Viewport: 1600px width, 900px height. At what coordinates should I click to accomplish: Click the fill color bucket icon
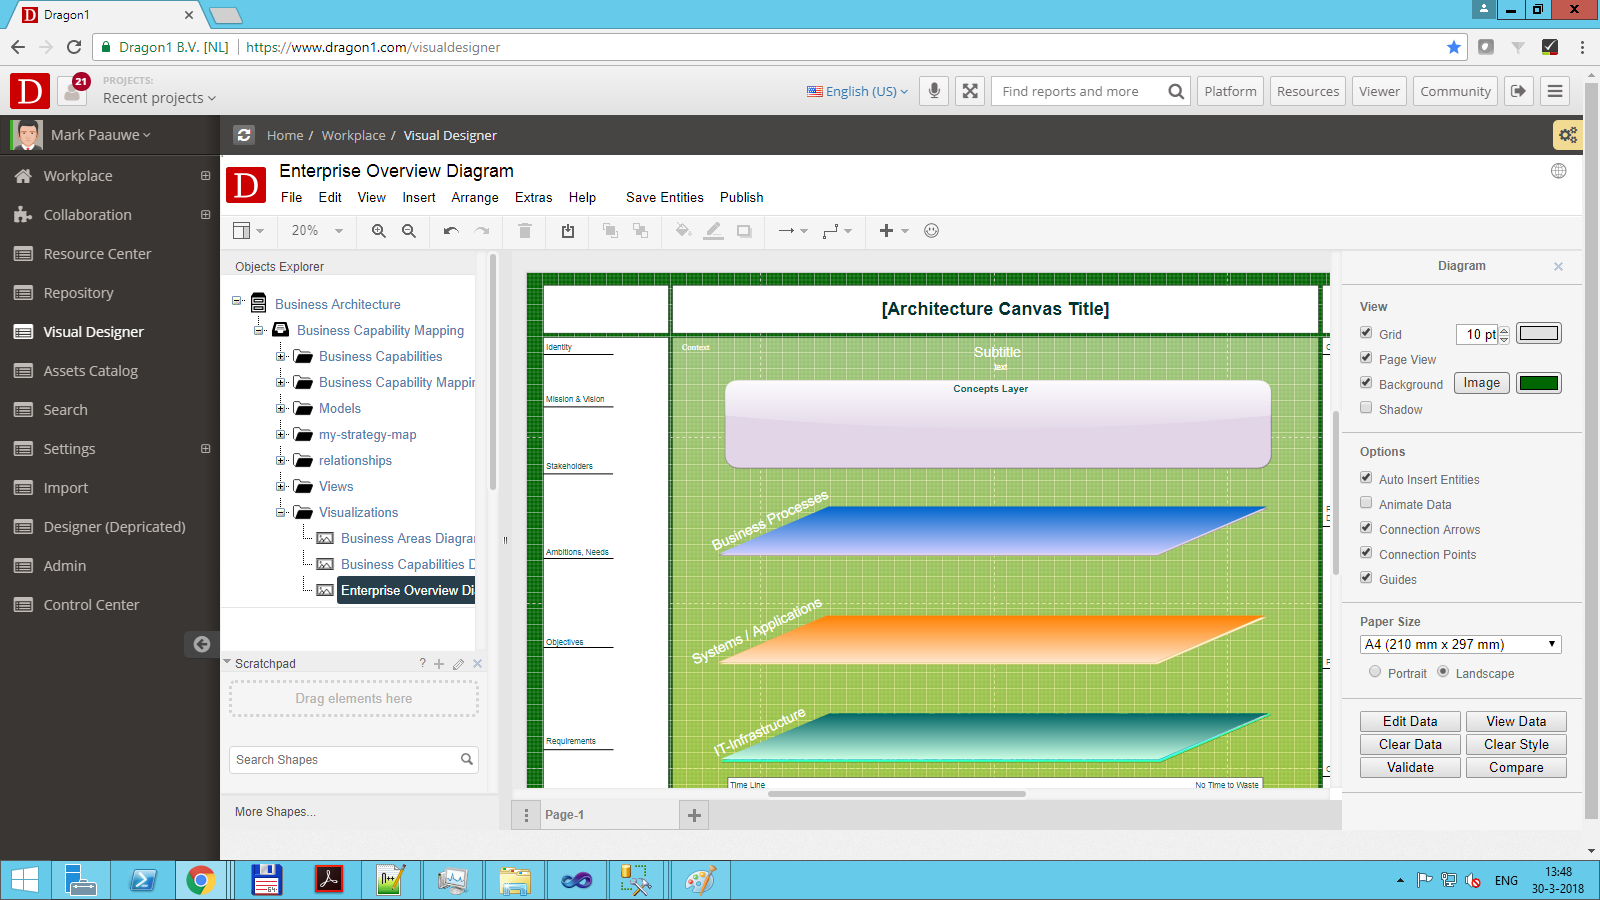pos(683,231)
